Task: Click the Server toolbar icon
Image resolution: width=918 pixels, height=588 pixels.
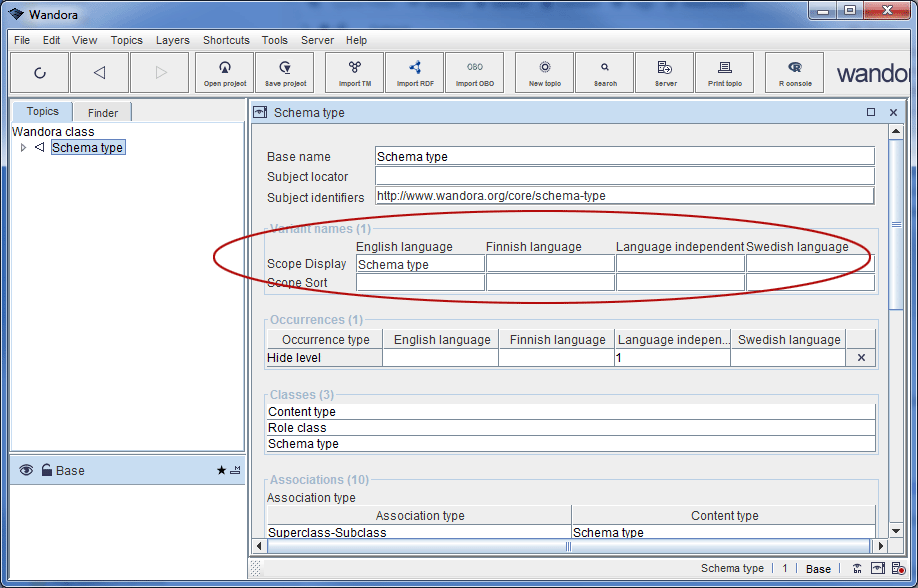Action: (x=665, y=73)
